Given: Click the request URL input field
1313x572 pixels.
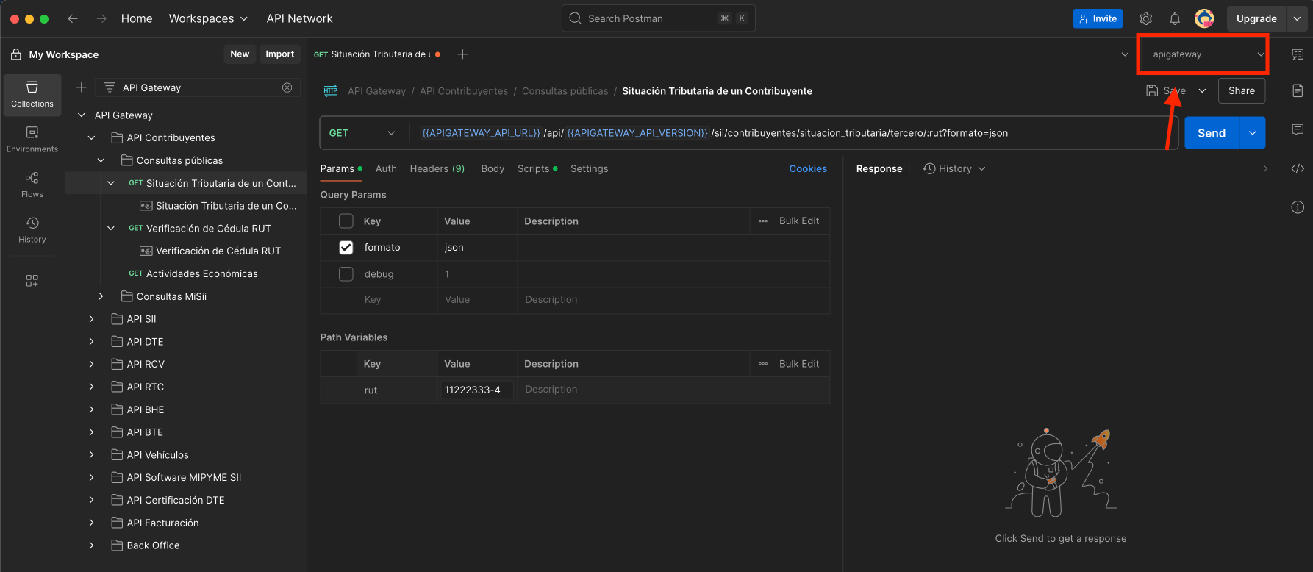Looking at the screenshot, I should point(794,133).
